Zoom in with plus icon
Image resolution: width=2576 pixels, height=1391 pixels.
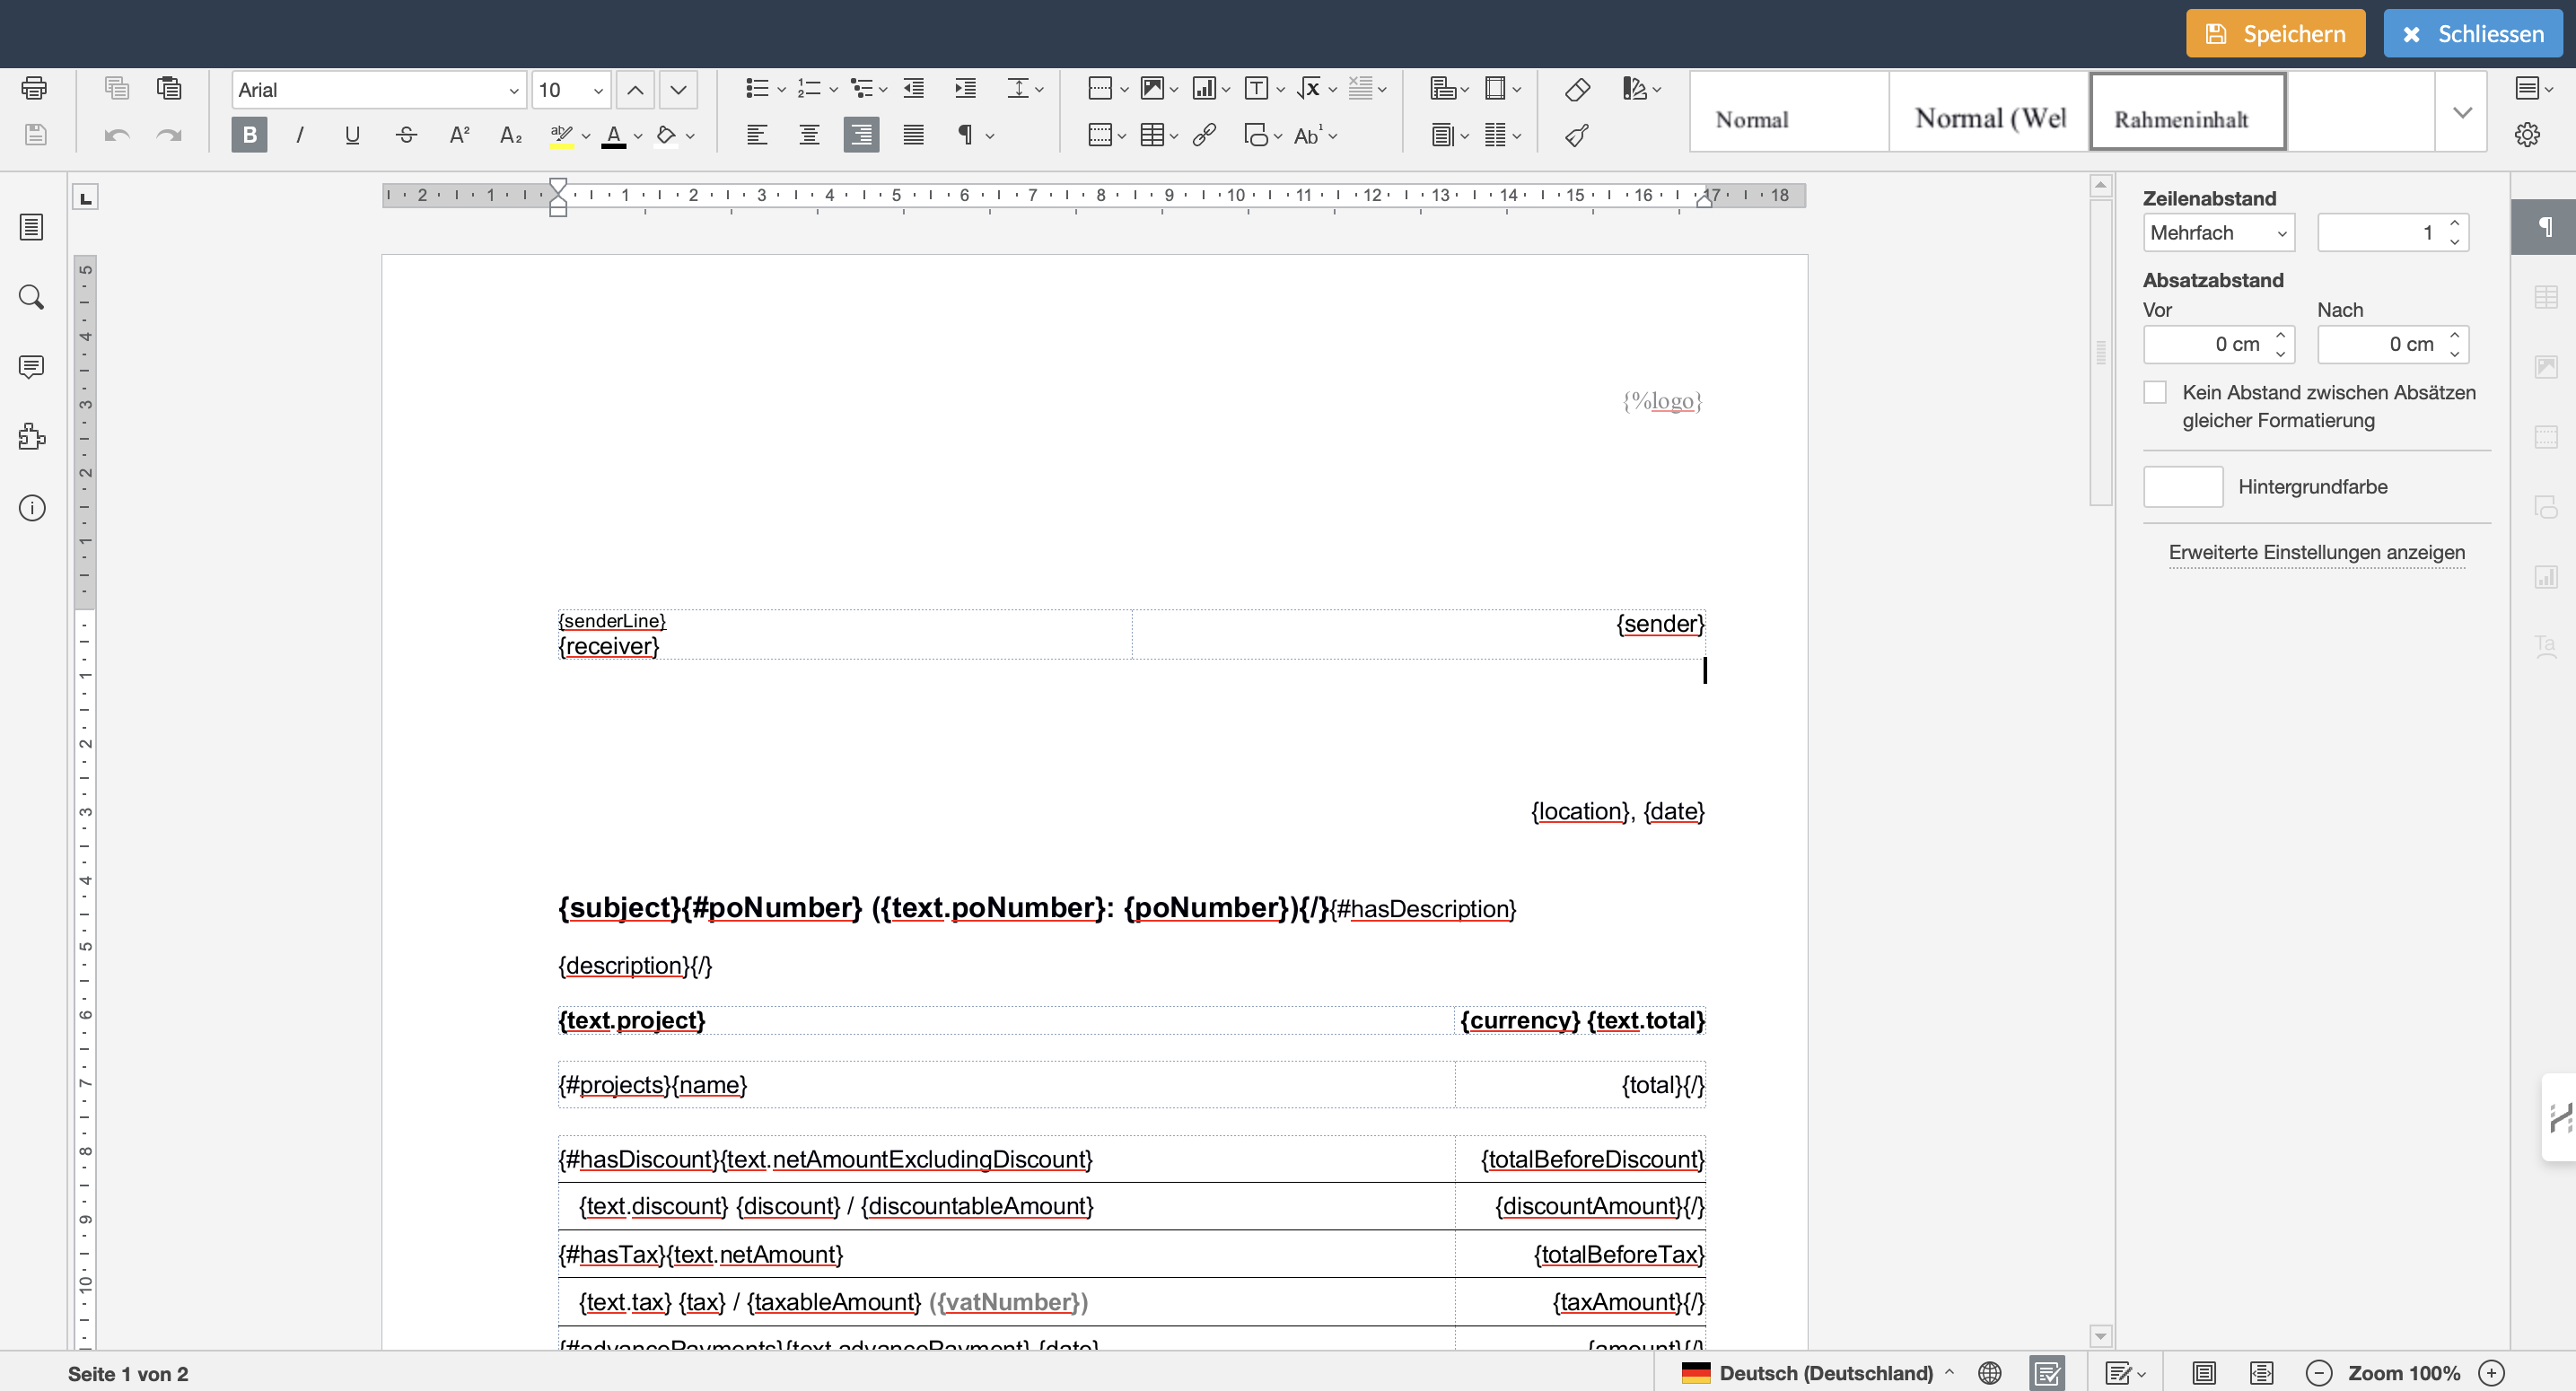[x=2491, y=1373]
